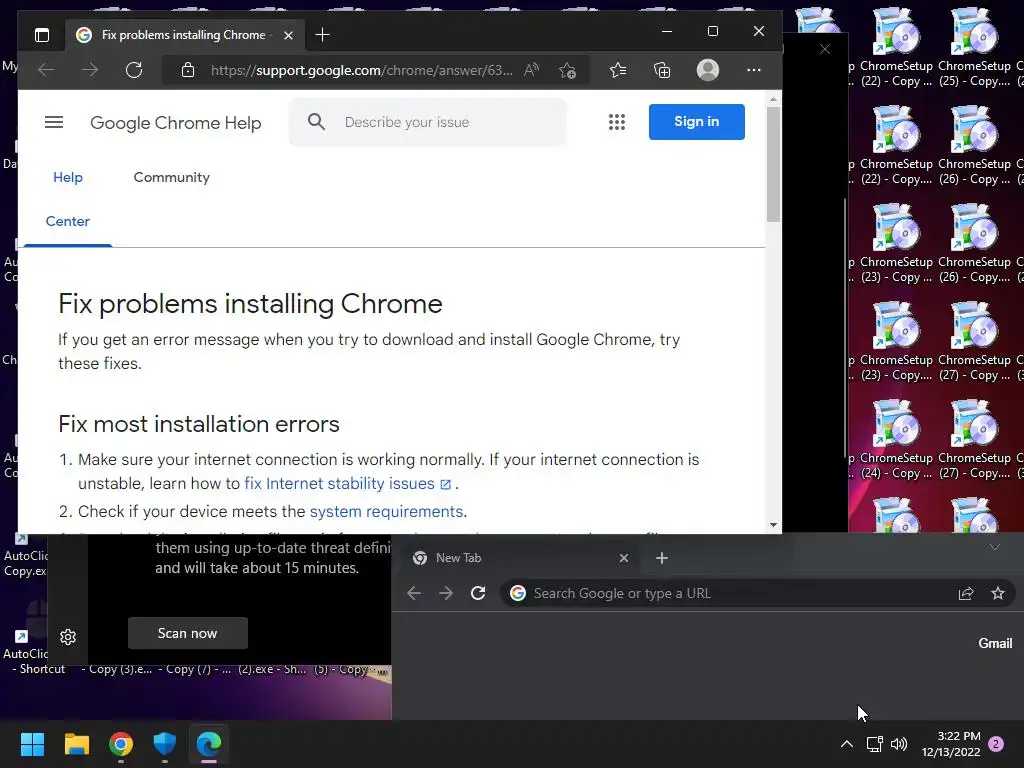Select ChromeSetup (22) - Copy top desktop icon
The image size is (1024, 768).
tap(896, 47)
